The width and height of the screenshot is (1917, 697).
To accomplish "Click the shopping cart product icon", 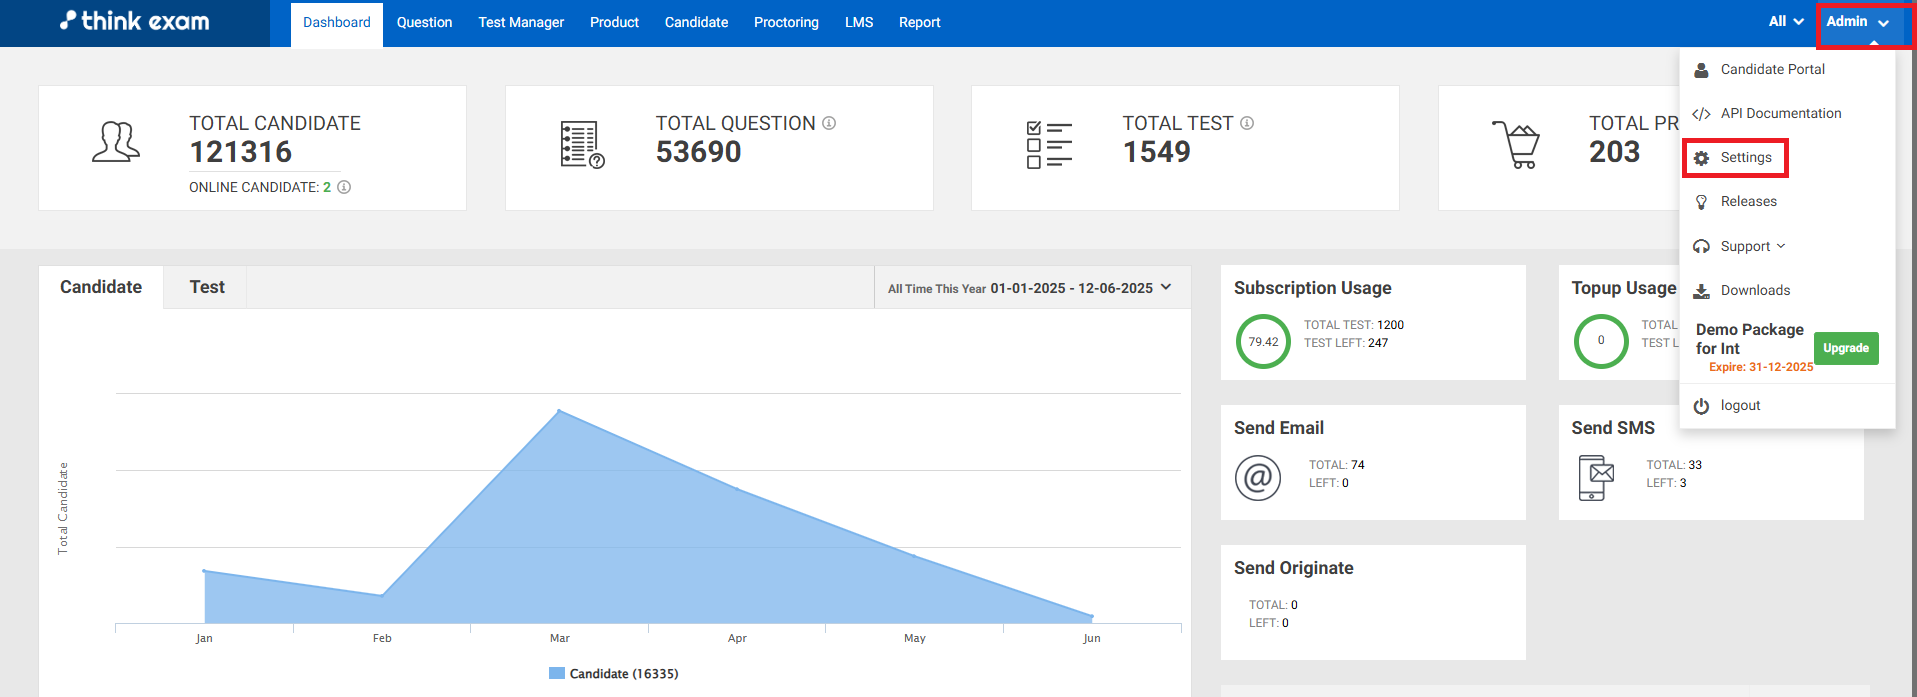I will pyautogui.click(x=1516, y=145).
